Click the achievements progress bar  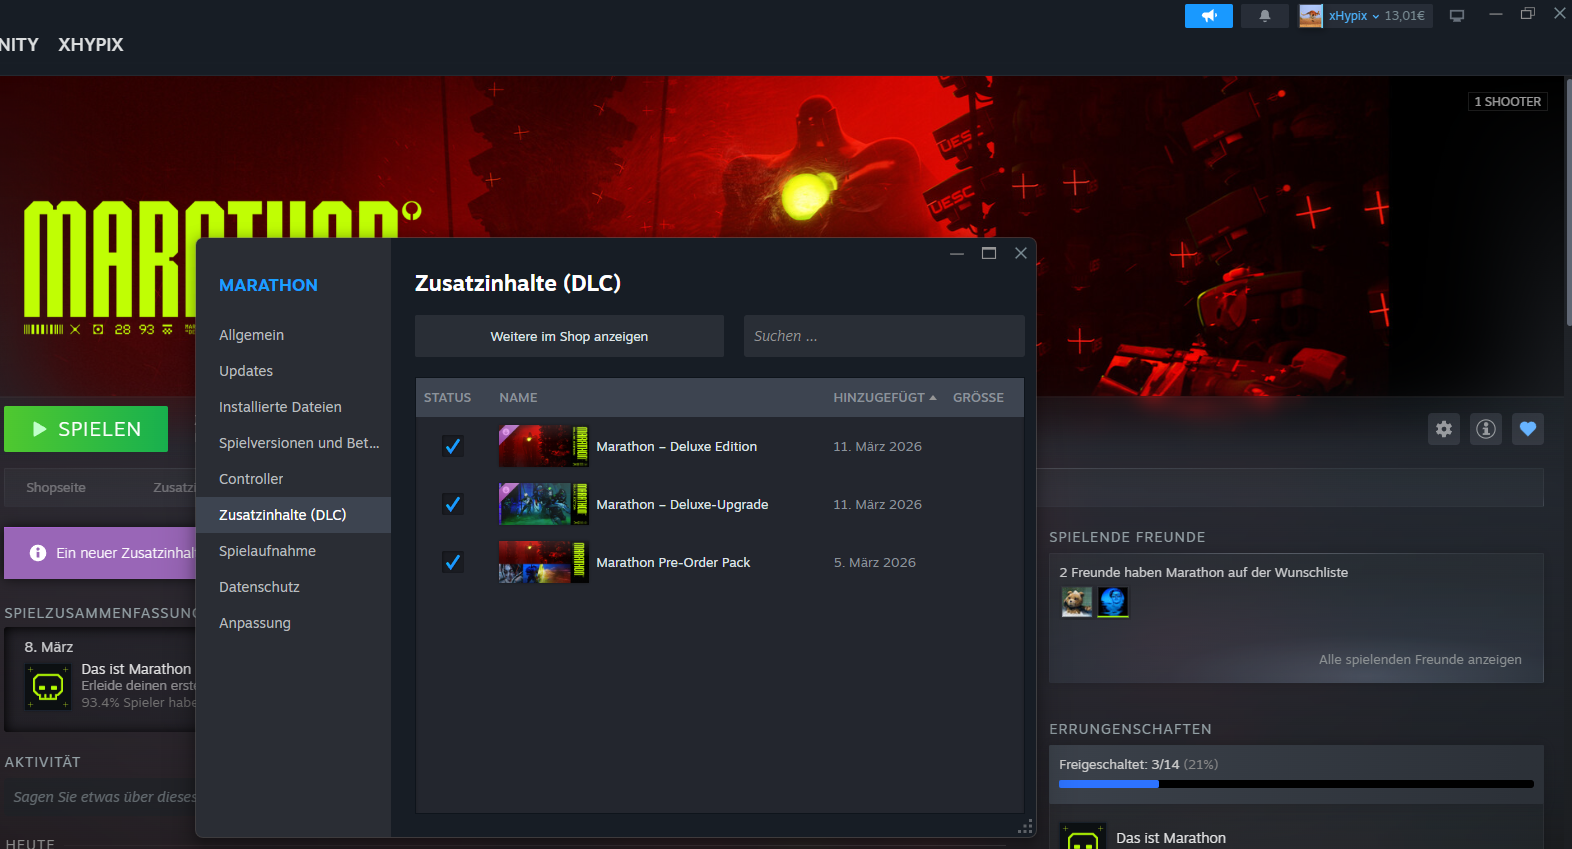point(1295,784)
